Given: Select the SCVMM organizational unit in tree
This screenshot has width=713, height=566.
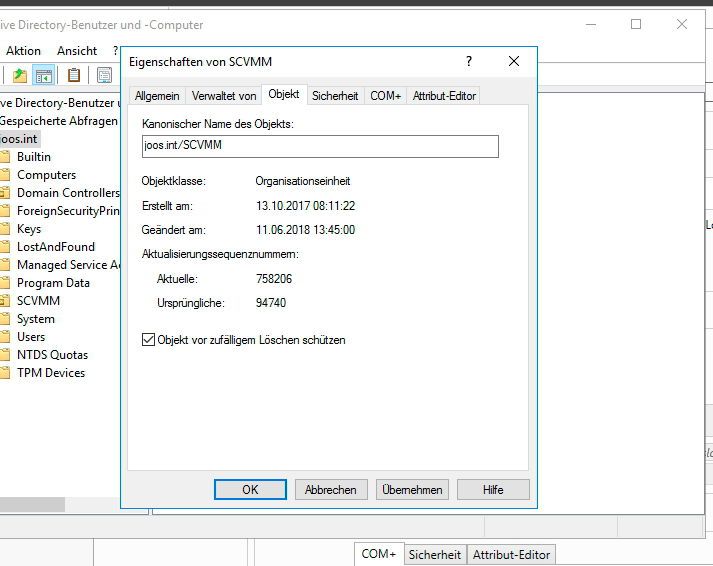Looking at the screenshot, I should click(x=38, y=301).
